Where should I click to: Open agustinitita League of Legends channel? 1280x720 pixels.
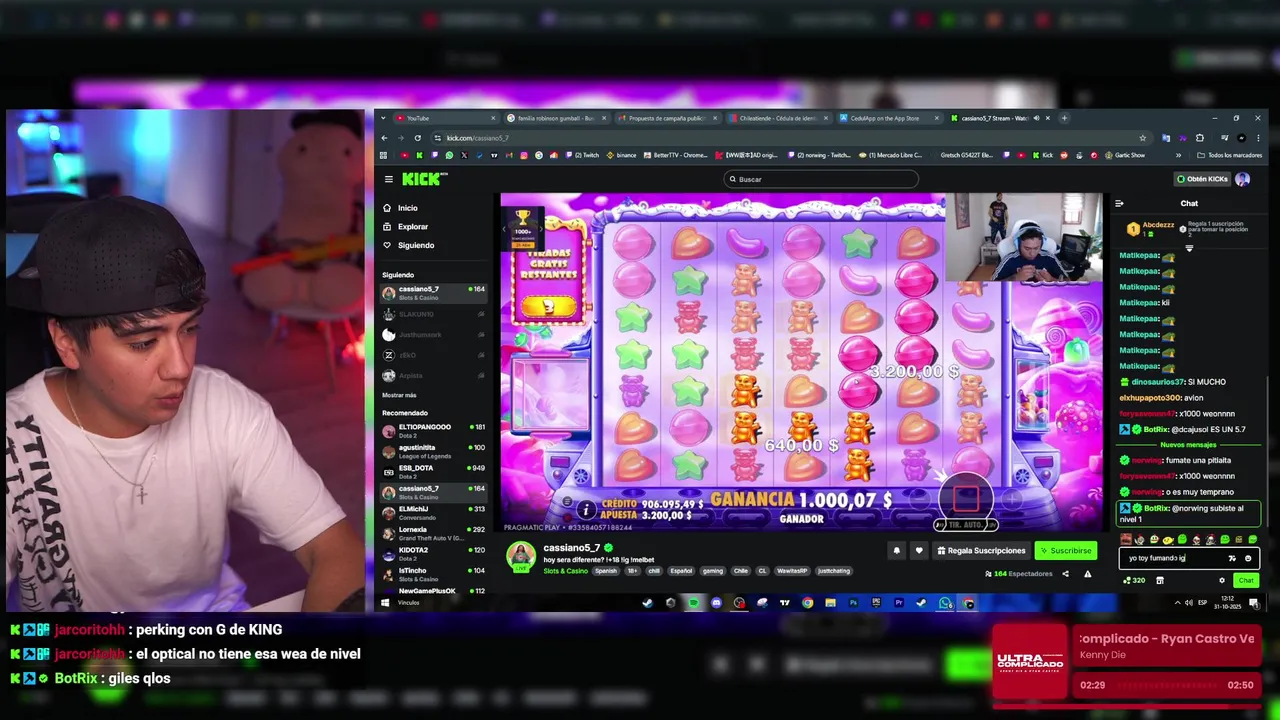[x=433, y=451]
